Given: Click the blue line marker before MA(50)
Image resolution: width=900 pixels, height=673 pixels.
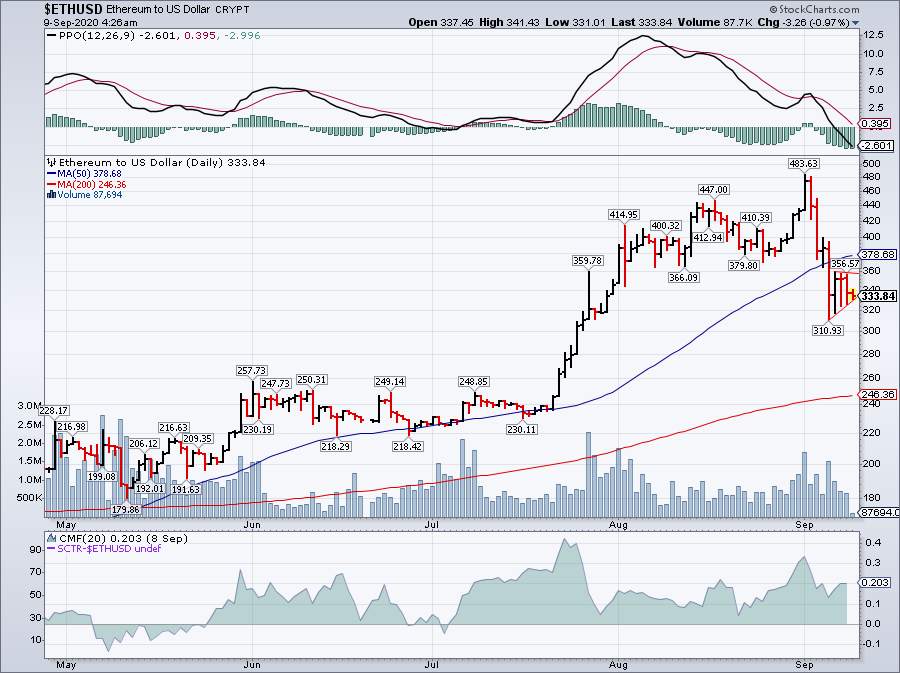Looking at the screenshot, I should tap(51, 173).
